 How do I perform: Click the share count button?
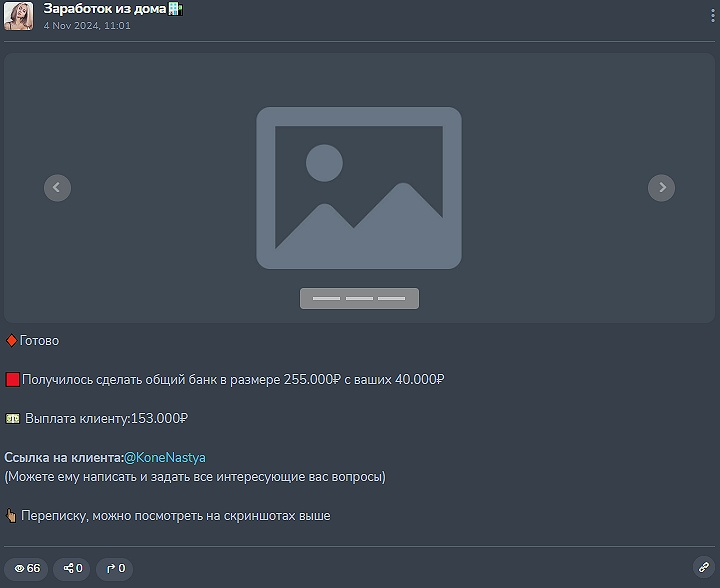pos(73,568)
